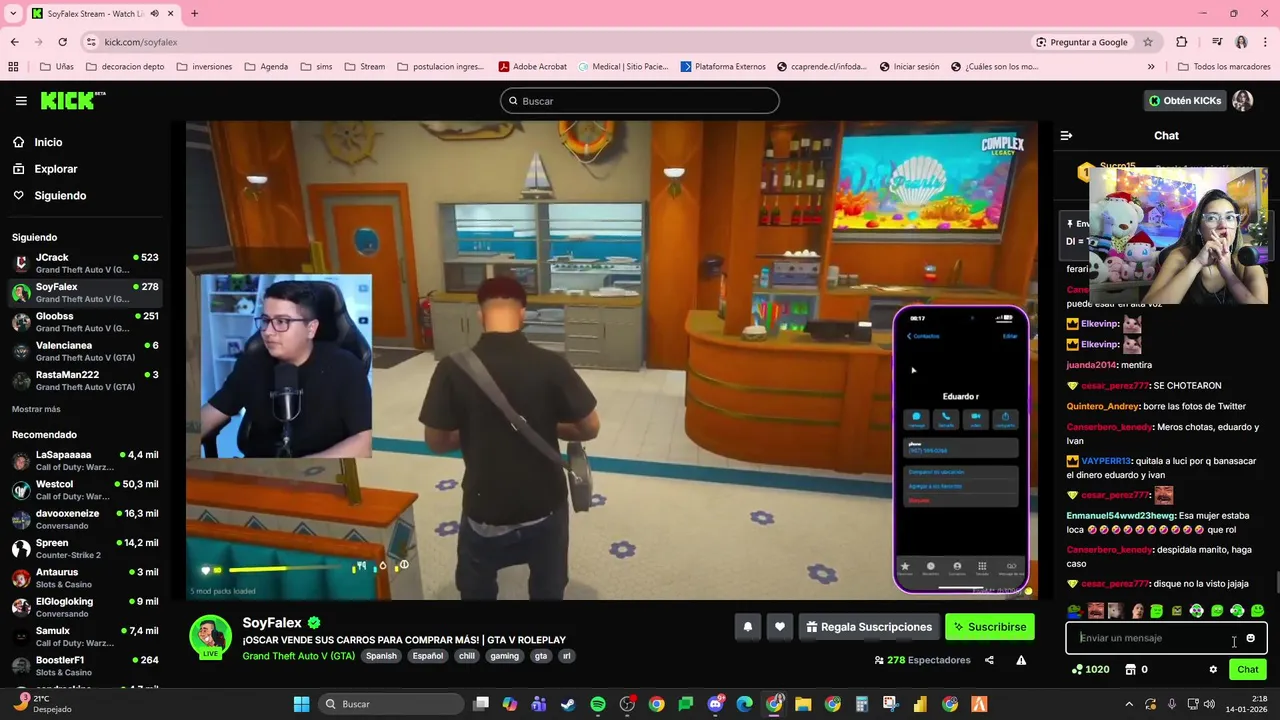Bookmark this page with star icon
Viewport: 1280px width, 720px height.
click(1148, 42)
